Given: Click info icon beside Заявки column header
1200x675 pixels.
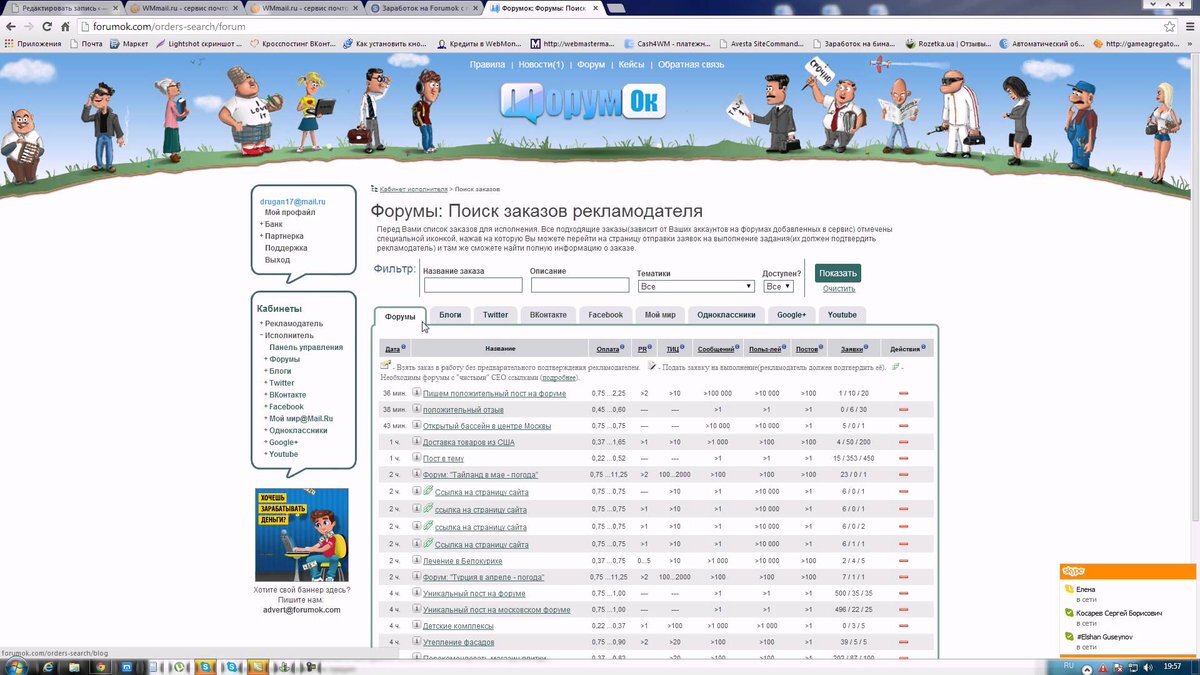Looking at the screenshot, I should (867, 347).
